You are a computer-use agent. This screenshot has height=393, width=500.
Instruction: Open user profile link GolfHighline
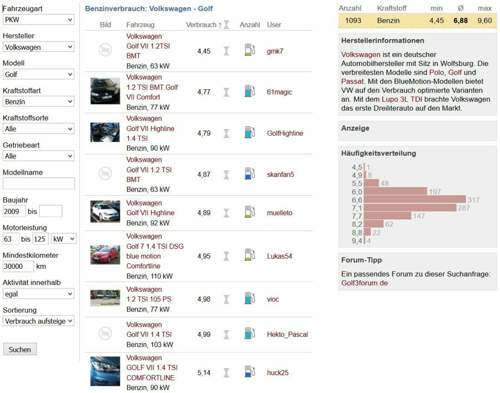285,133
